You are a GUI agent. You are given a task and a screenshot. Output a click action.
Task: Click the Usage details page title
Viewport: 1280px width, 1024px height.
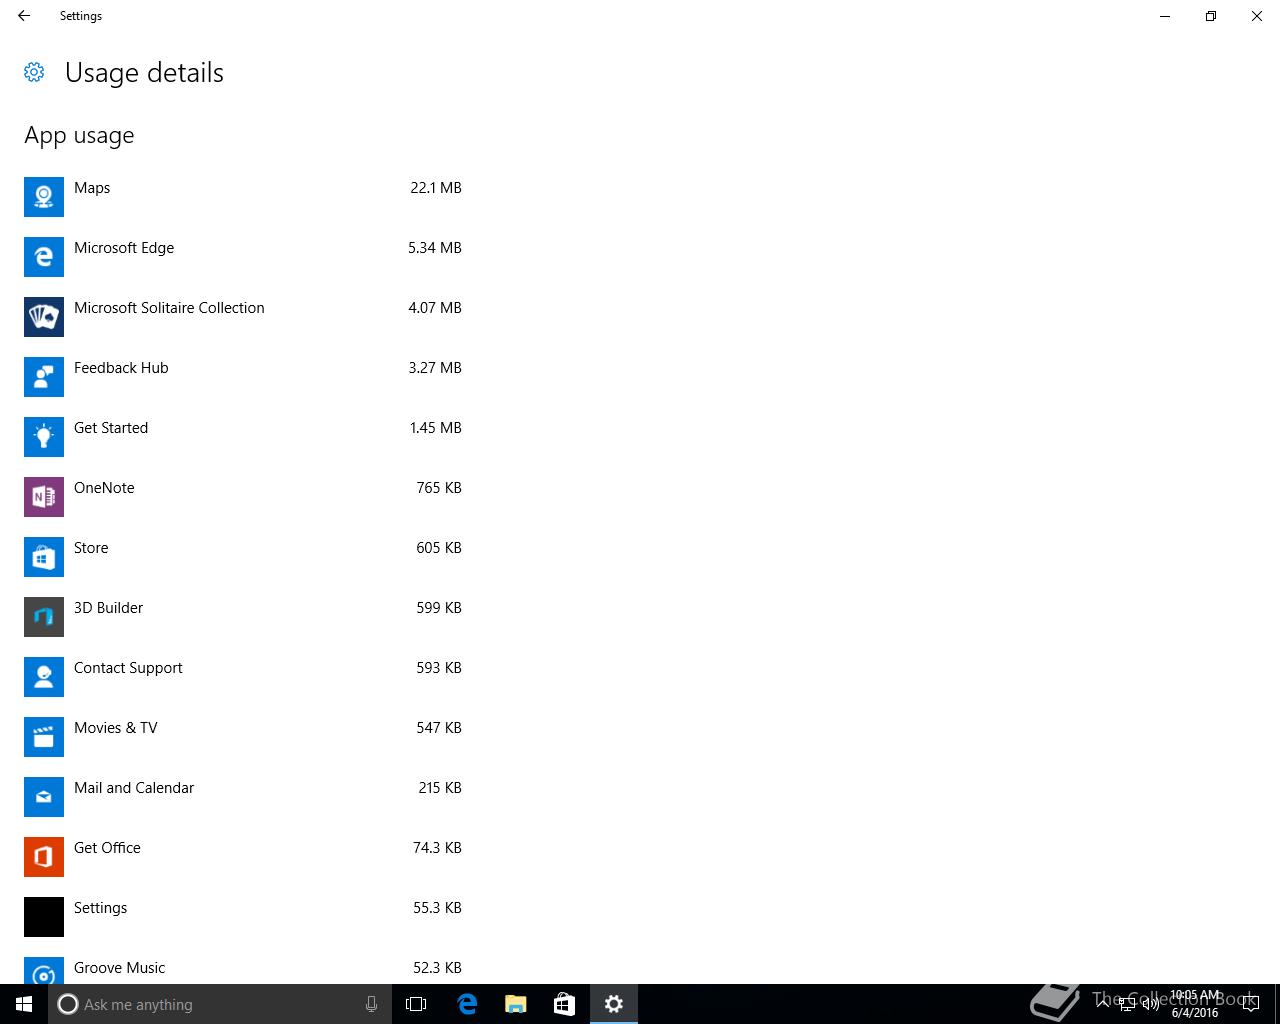pyautogui.click(x=144, y=73)
